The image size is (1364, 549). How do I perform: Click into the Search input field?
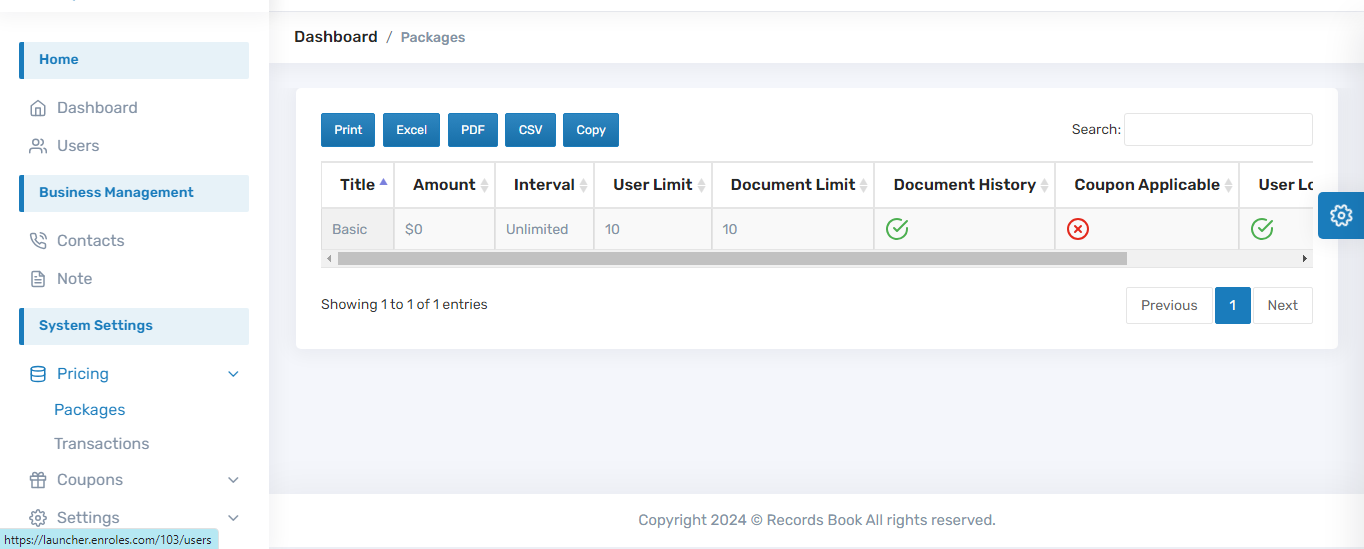(x=1217, y=129)
